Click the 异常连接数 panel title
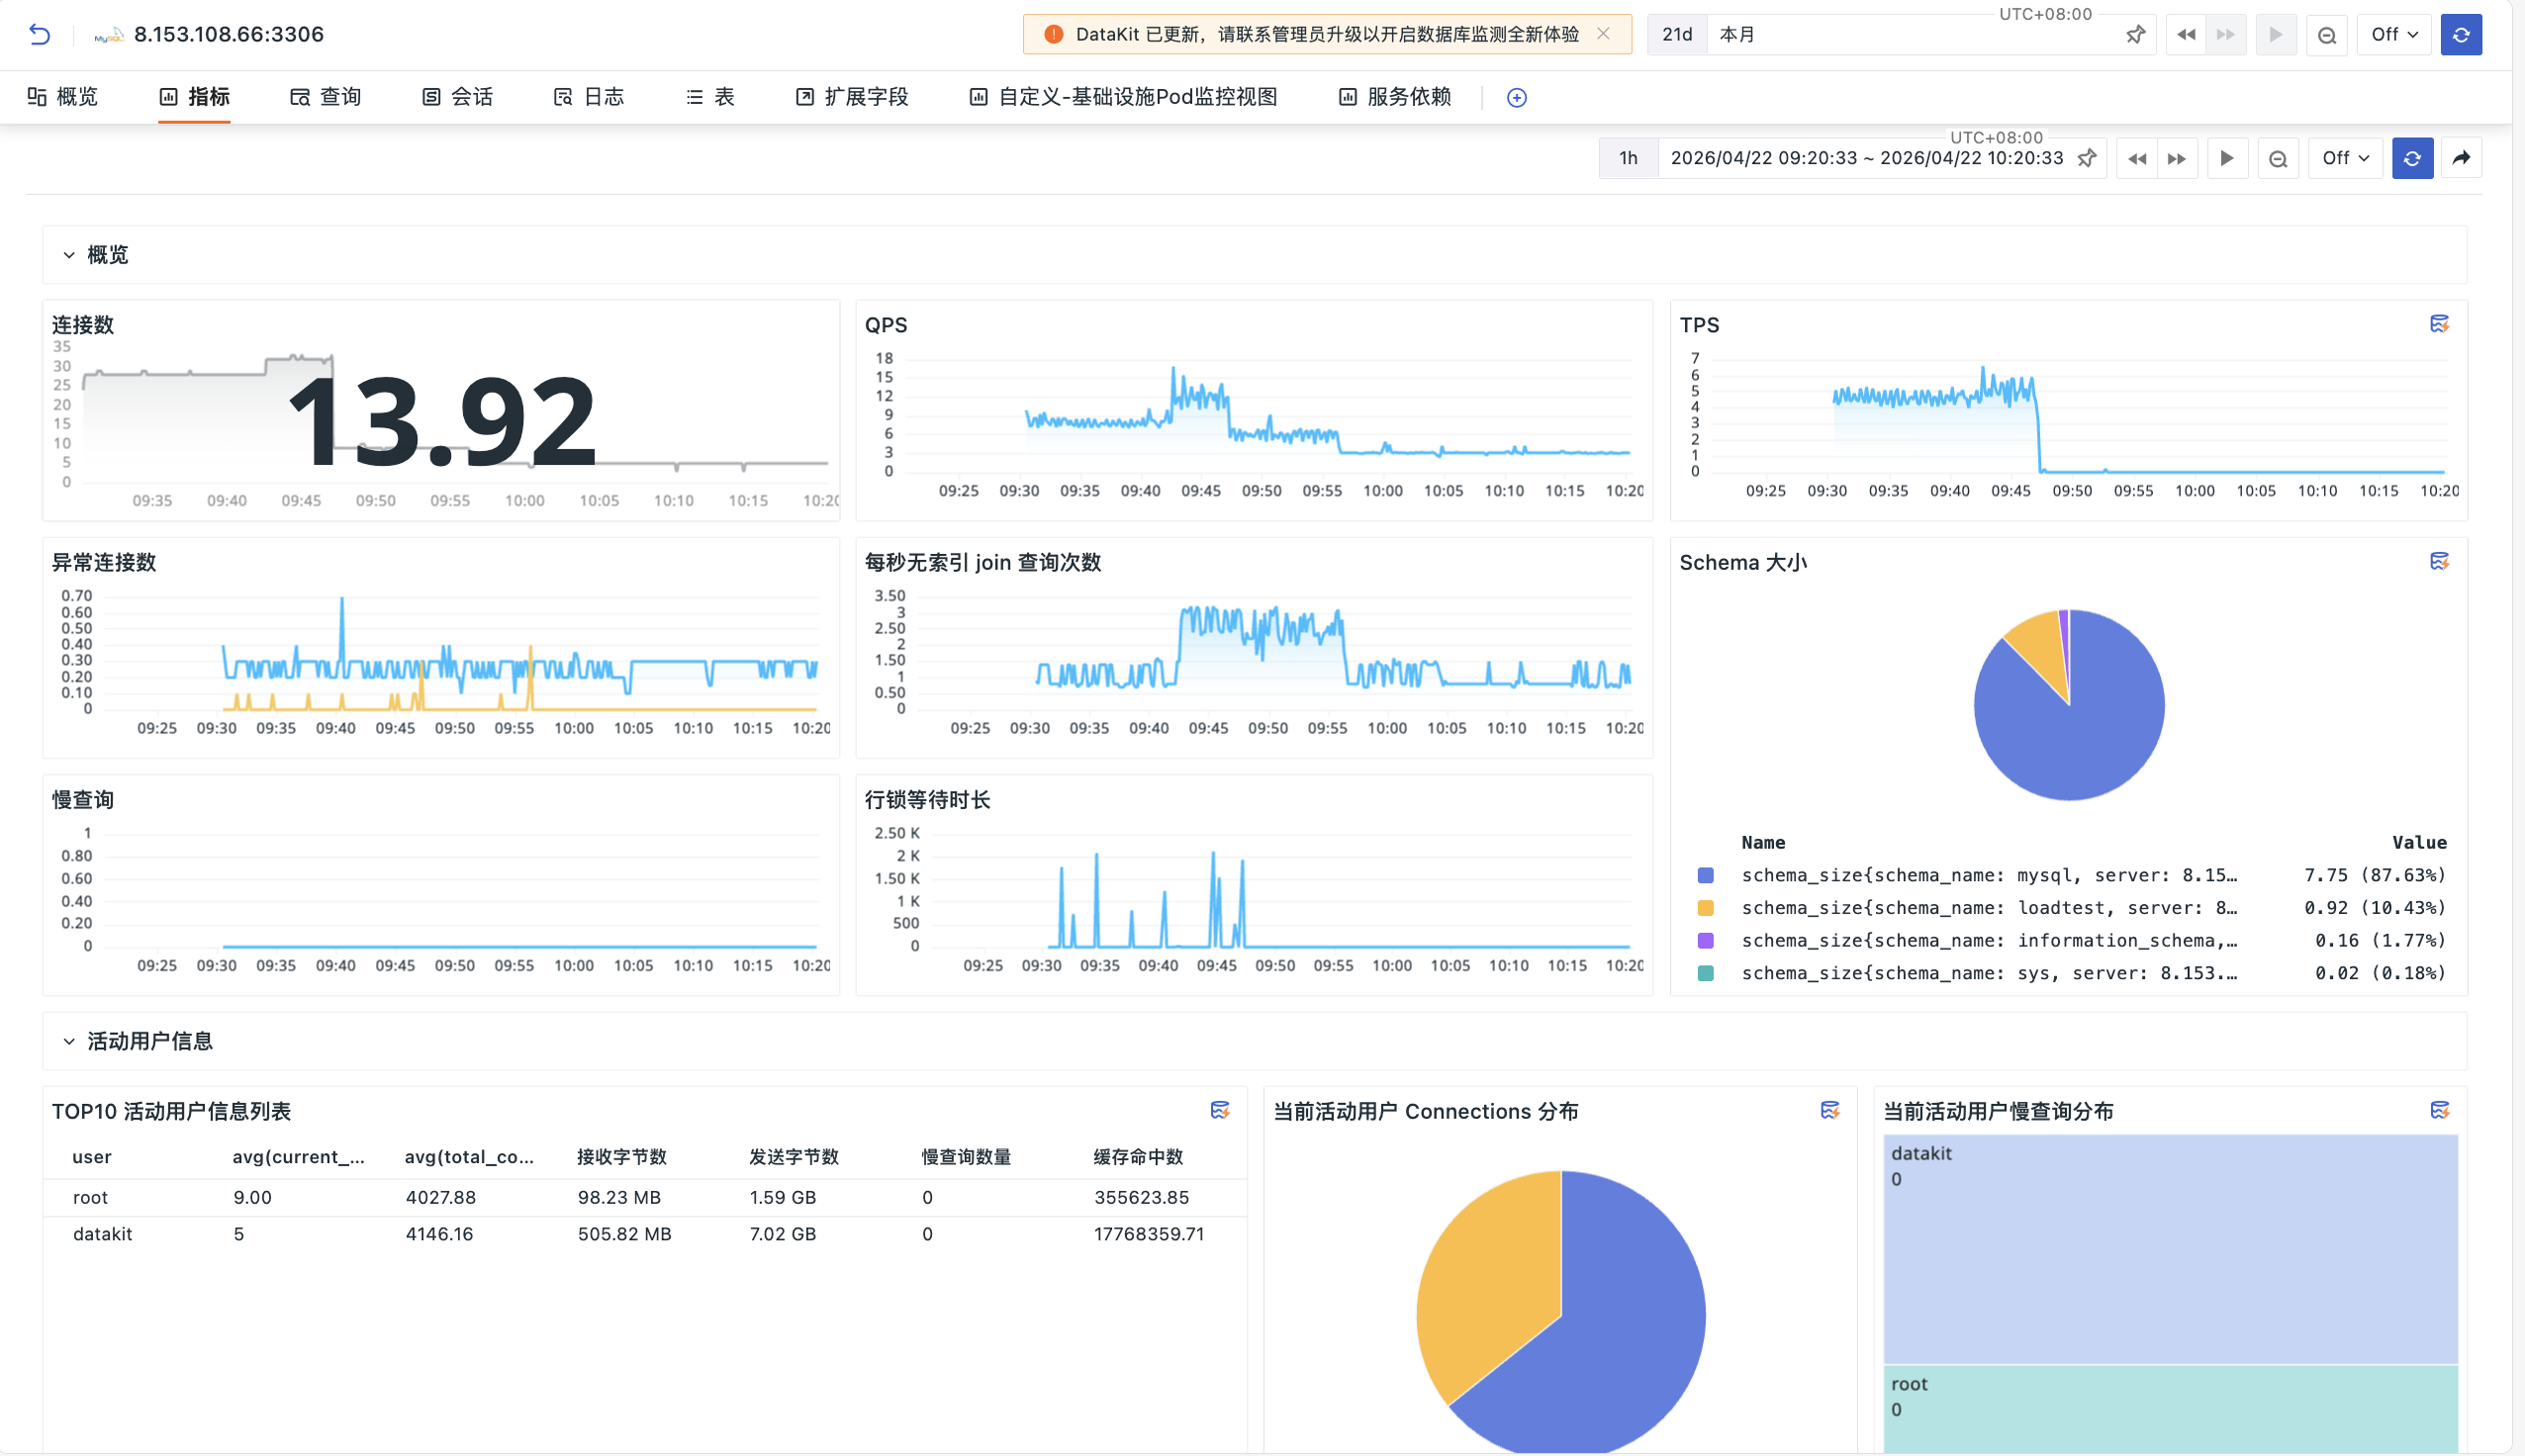The image size is (2525, 1456). (x=104, y=562)
